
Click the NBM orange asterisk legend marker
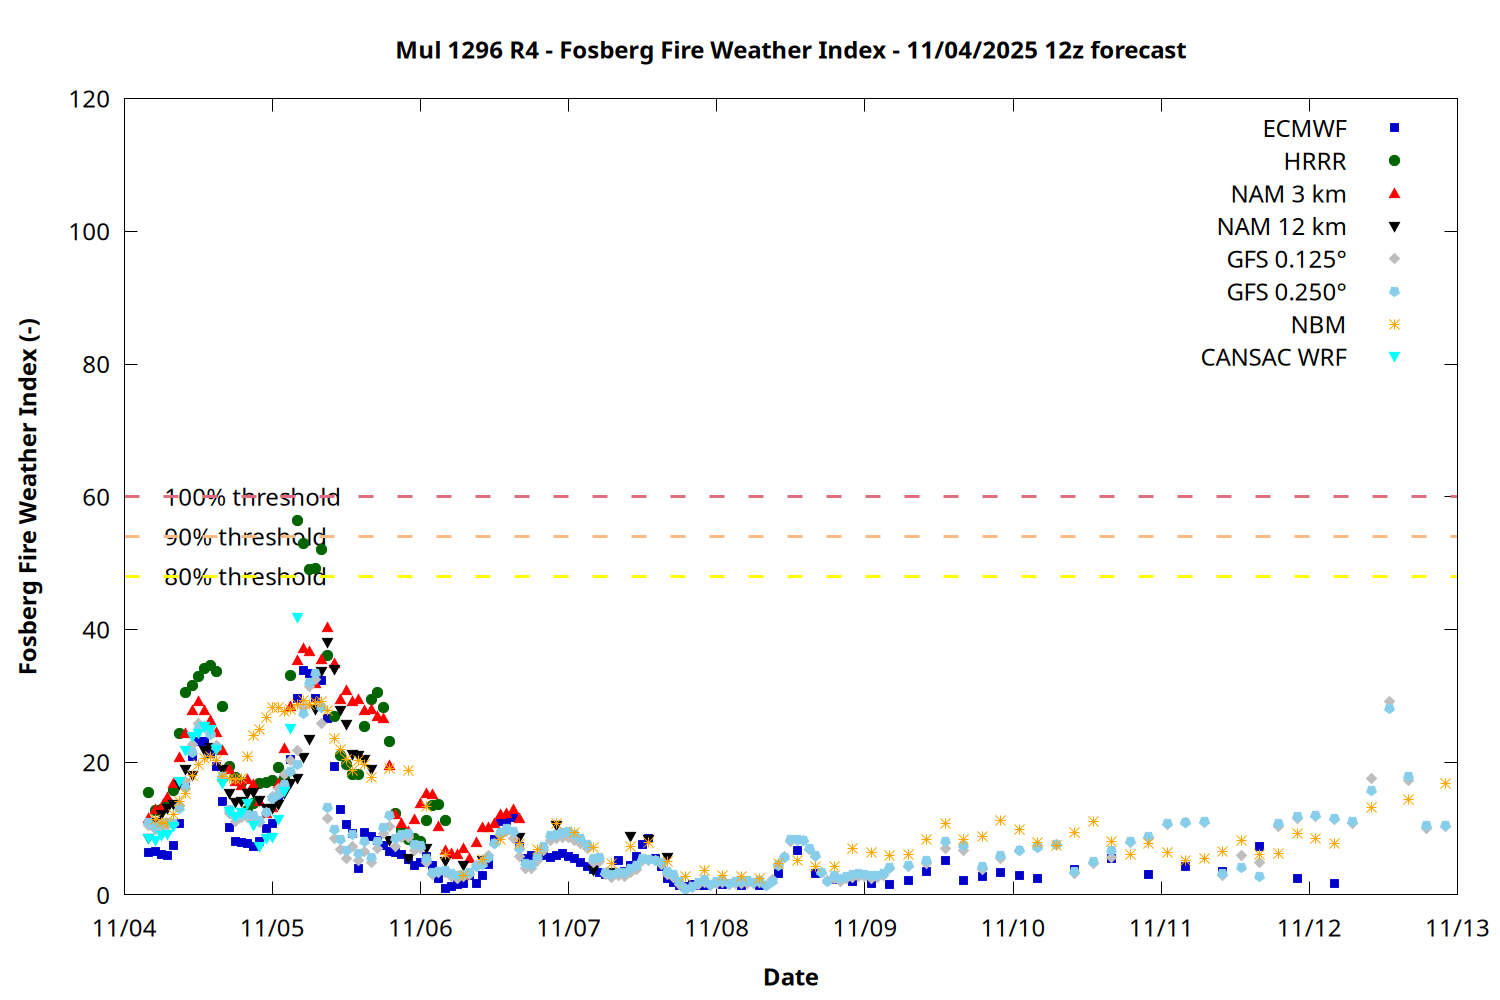coord(1394,325)
